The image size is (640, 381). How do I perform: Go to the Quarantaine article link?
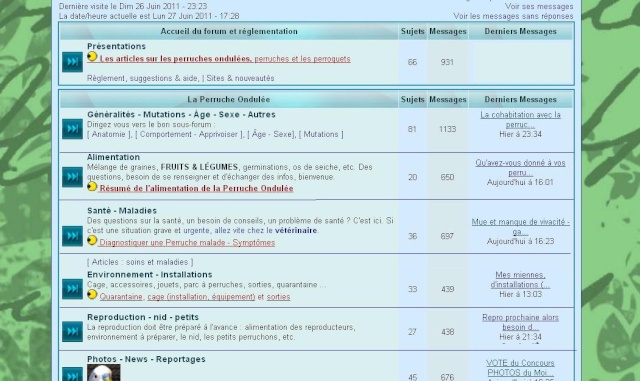(x=121, y=297)
